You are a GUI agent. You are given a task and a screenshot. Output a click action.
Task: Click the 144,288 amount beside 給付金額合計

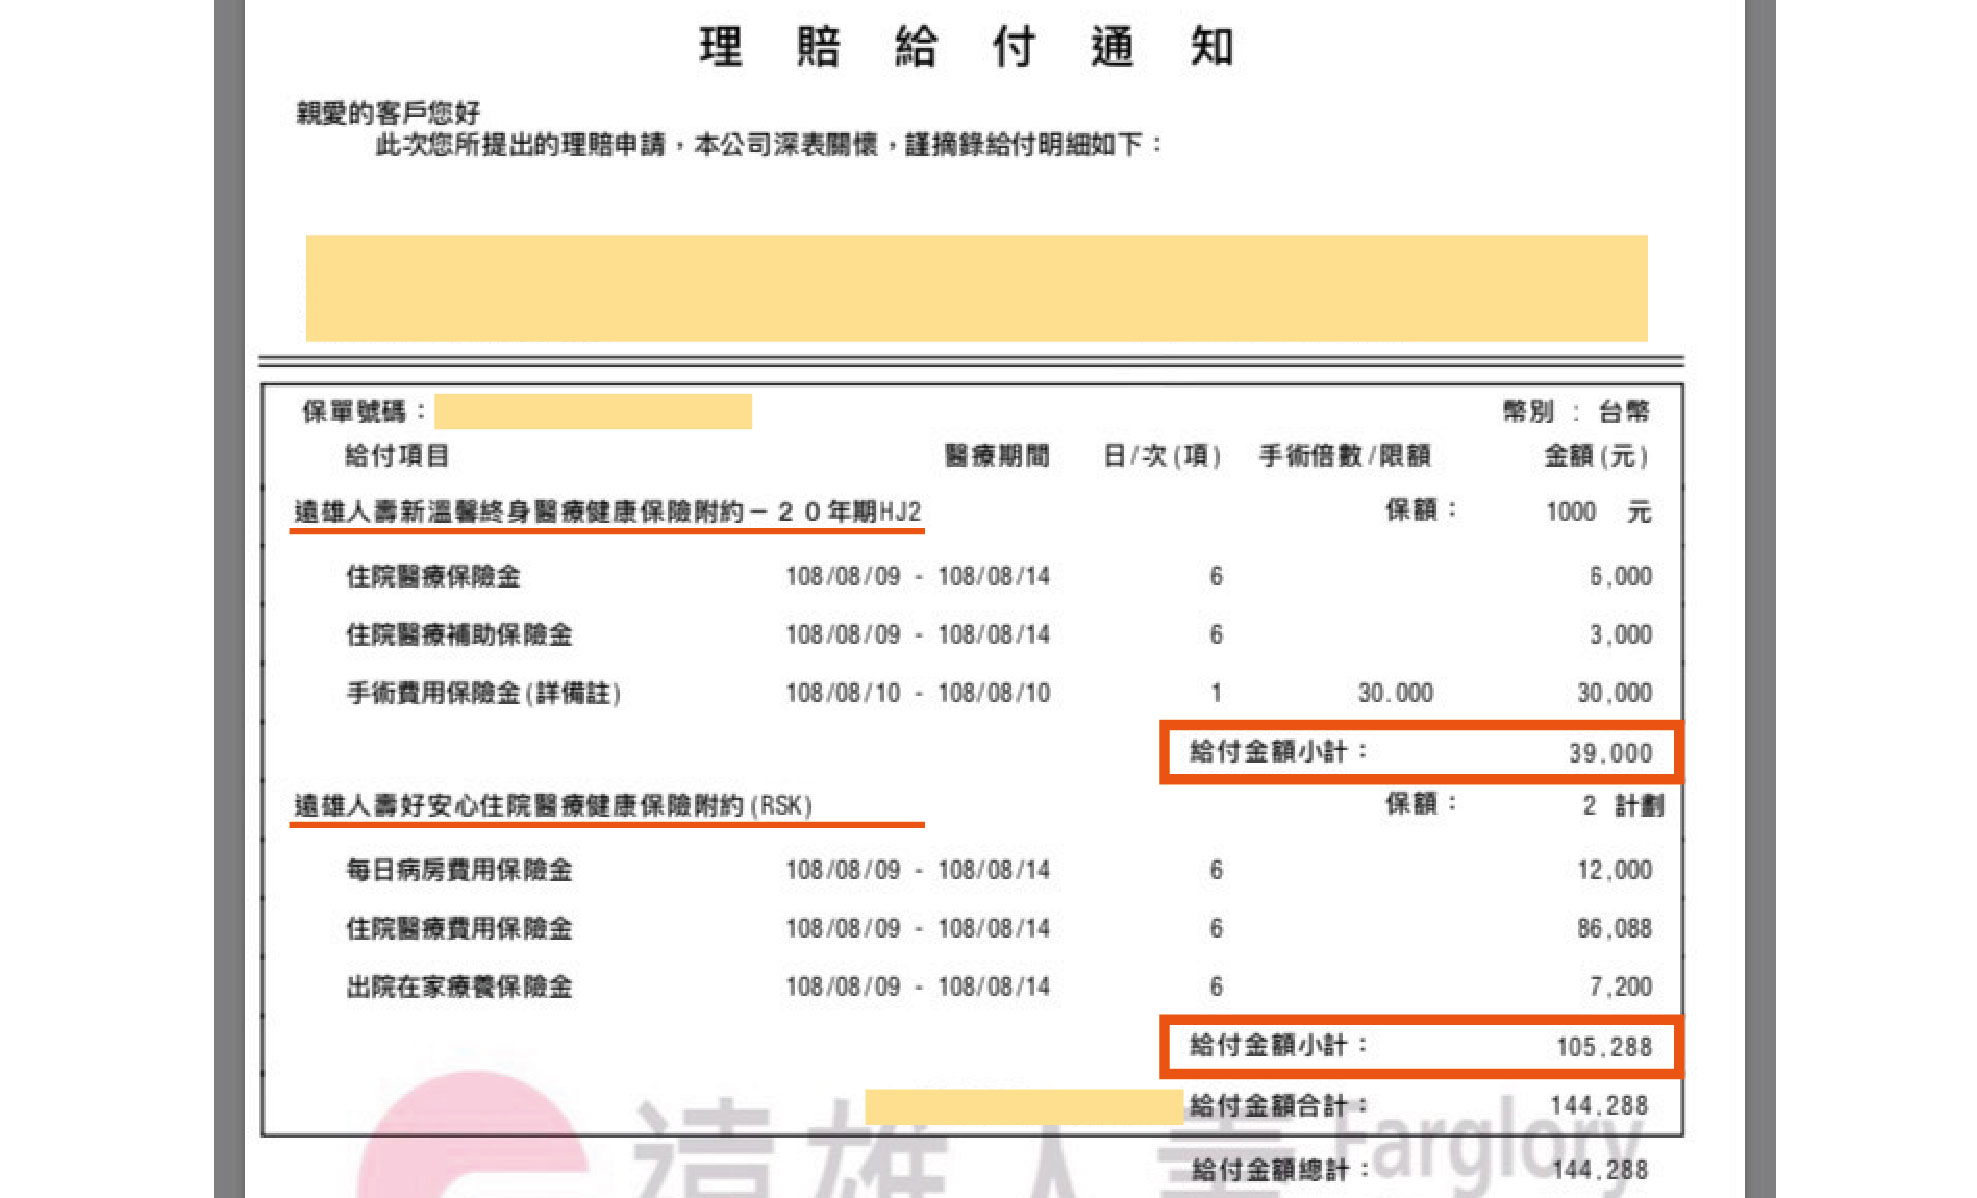click(x=1599, y=1105)
